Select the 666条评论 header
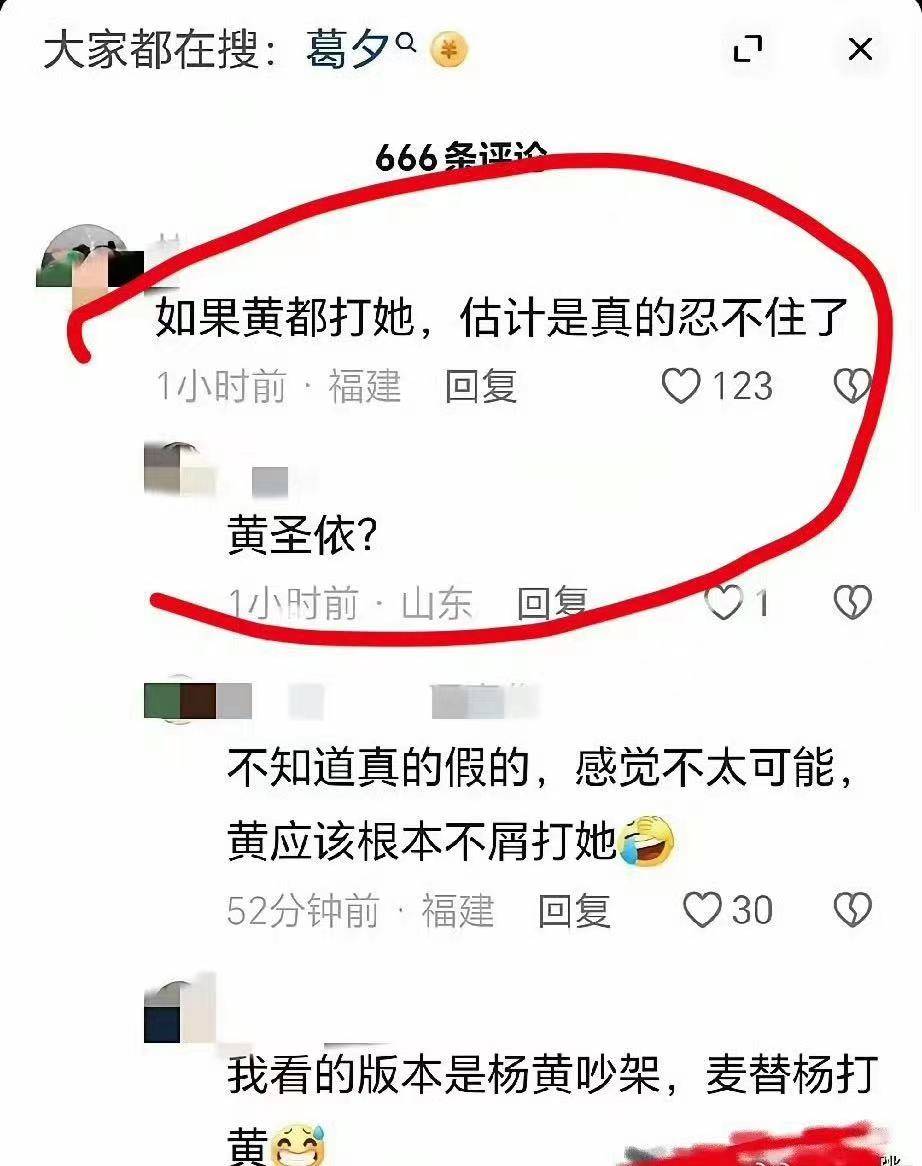Screen dimensions: 922x1166 pos(461,157)
